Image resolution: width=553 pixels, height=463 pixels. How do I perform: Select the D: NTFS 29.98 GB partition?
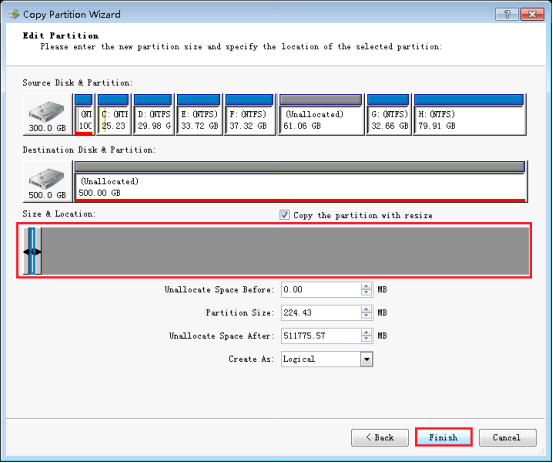pos(153,115)
